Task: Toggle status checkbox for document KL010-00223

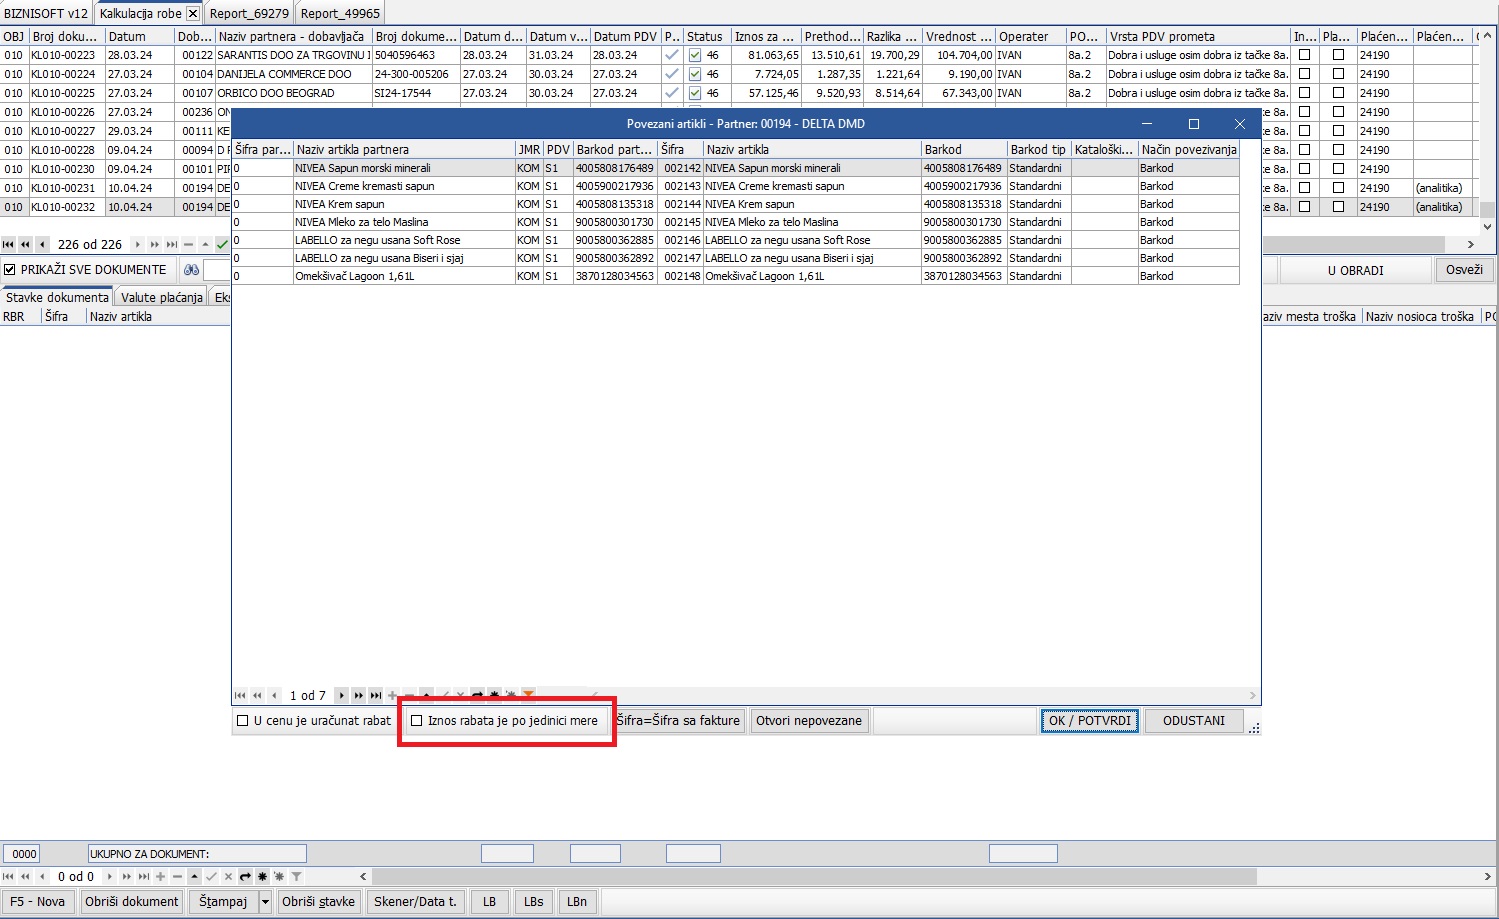Action: [695, 56]
